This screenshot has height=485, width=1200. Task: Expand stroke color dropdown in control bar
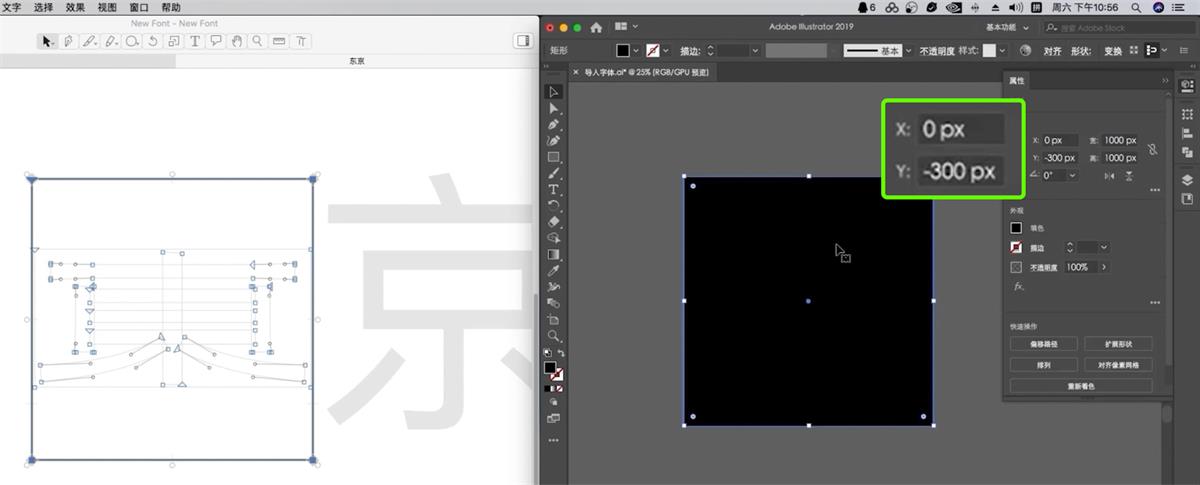(x=666, y=50)
